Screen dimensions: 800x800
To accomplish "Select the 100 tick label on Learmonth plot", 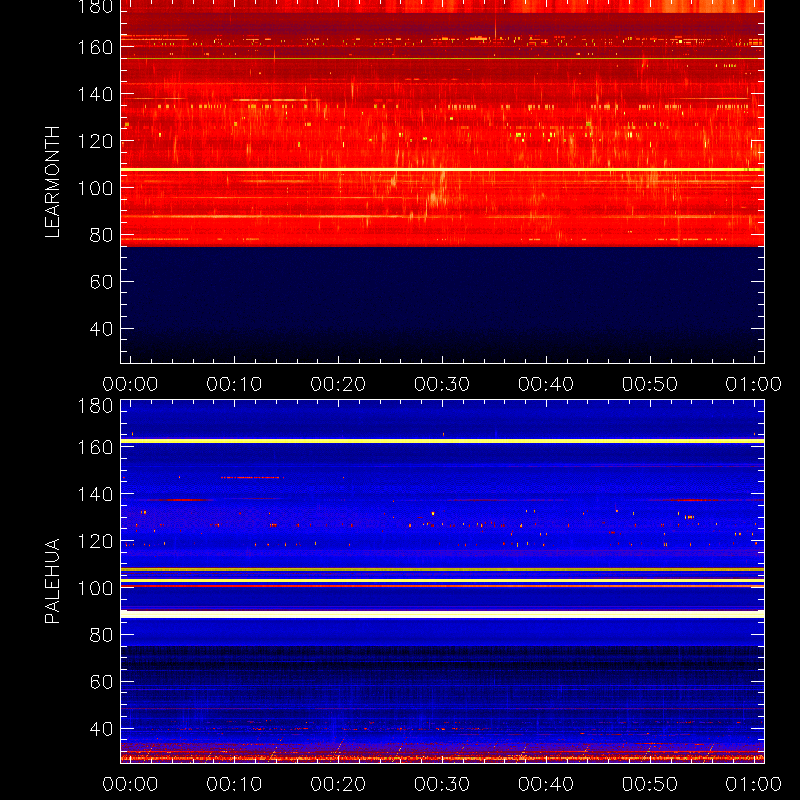I will click(95, 188).
